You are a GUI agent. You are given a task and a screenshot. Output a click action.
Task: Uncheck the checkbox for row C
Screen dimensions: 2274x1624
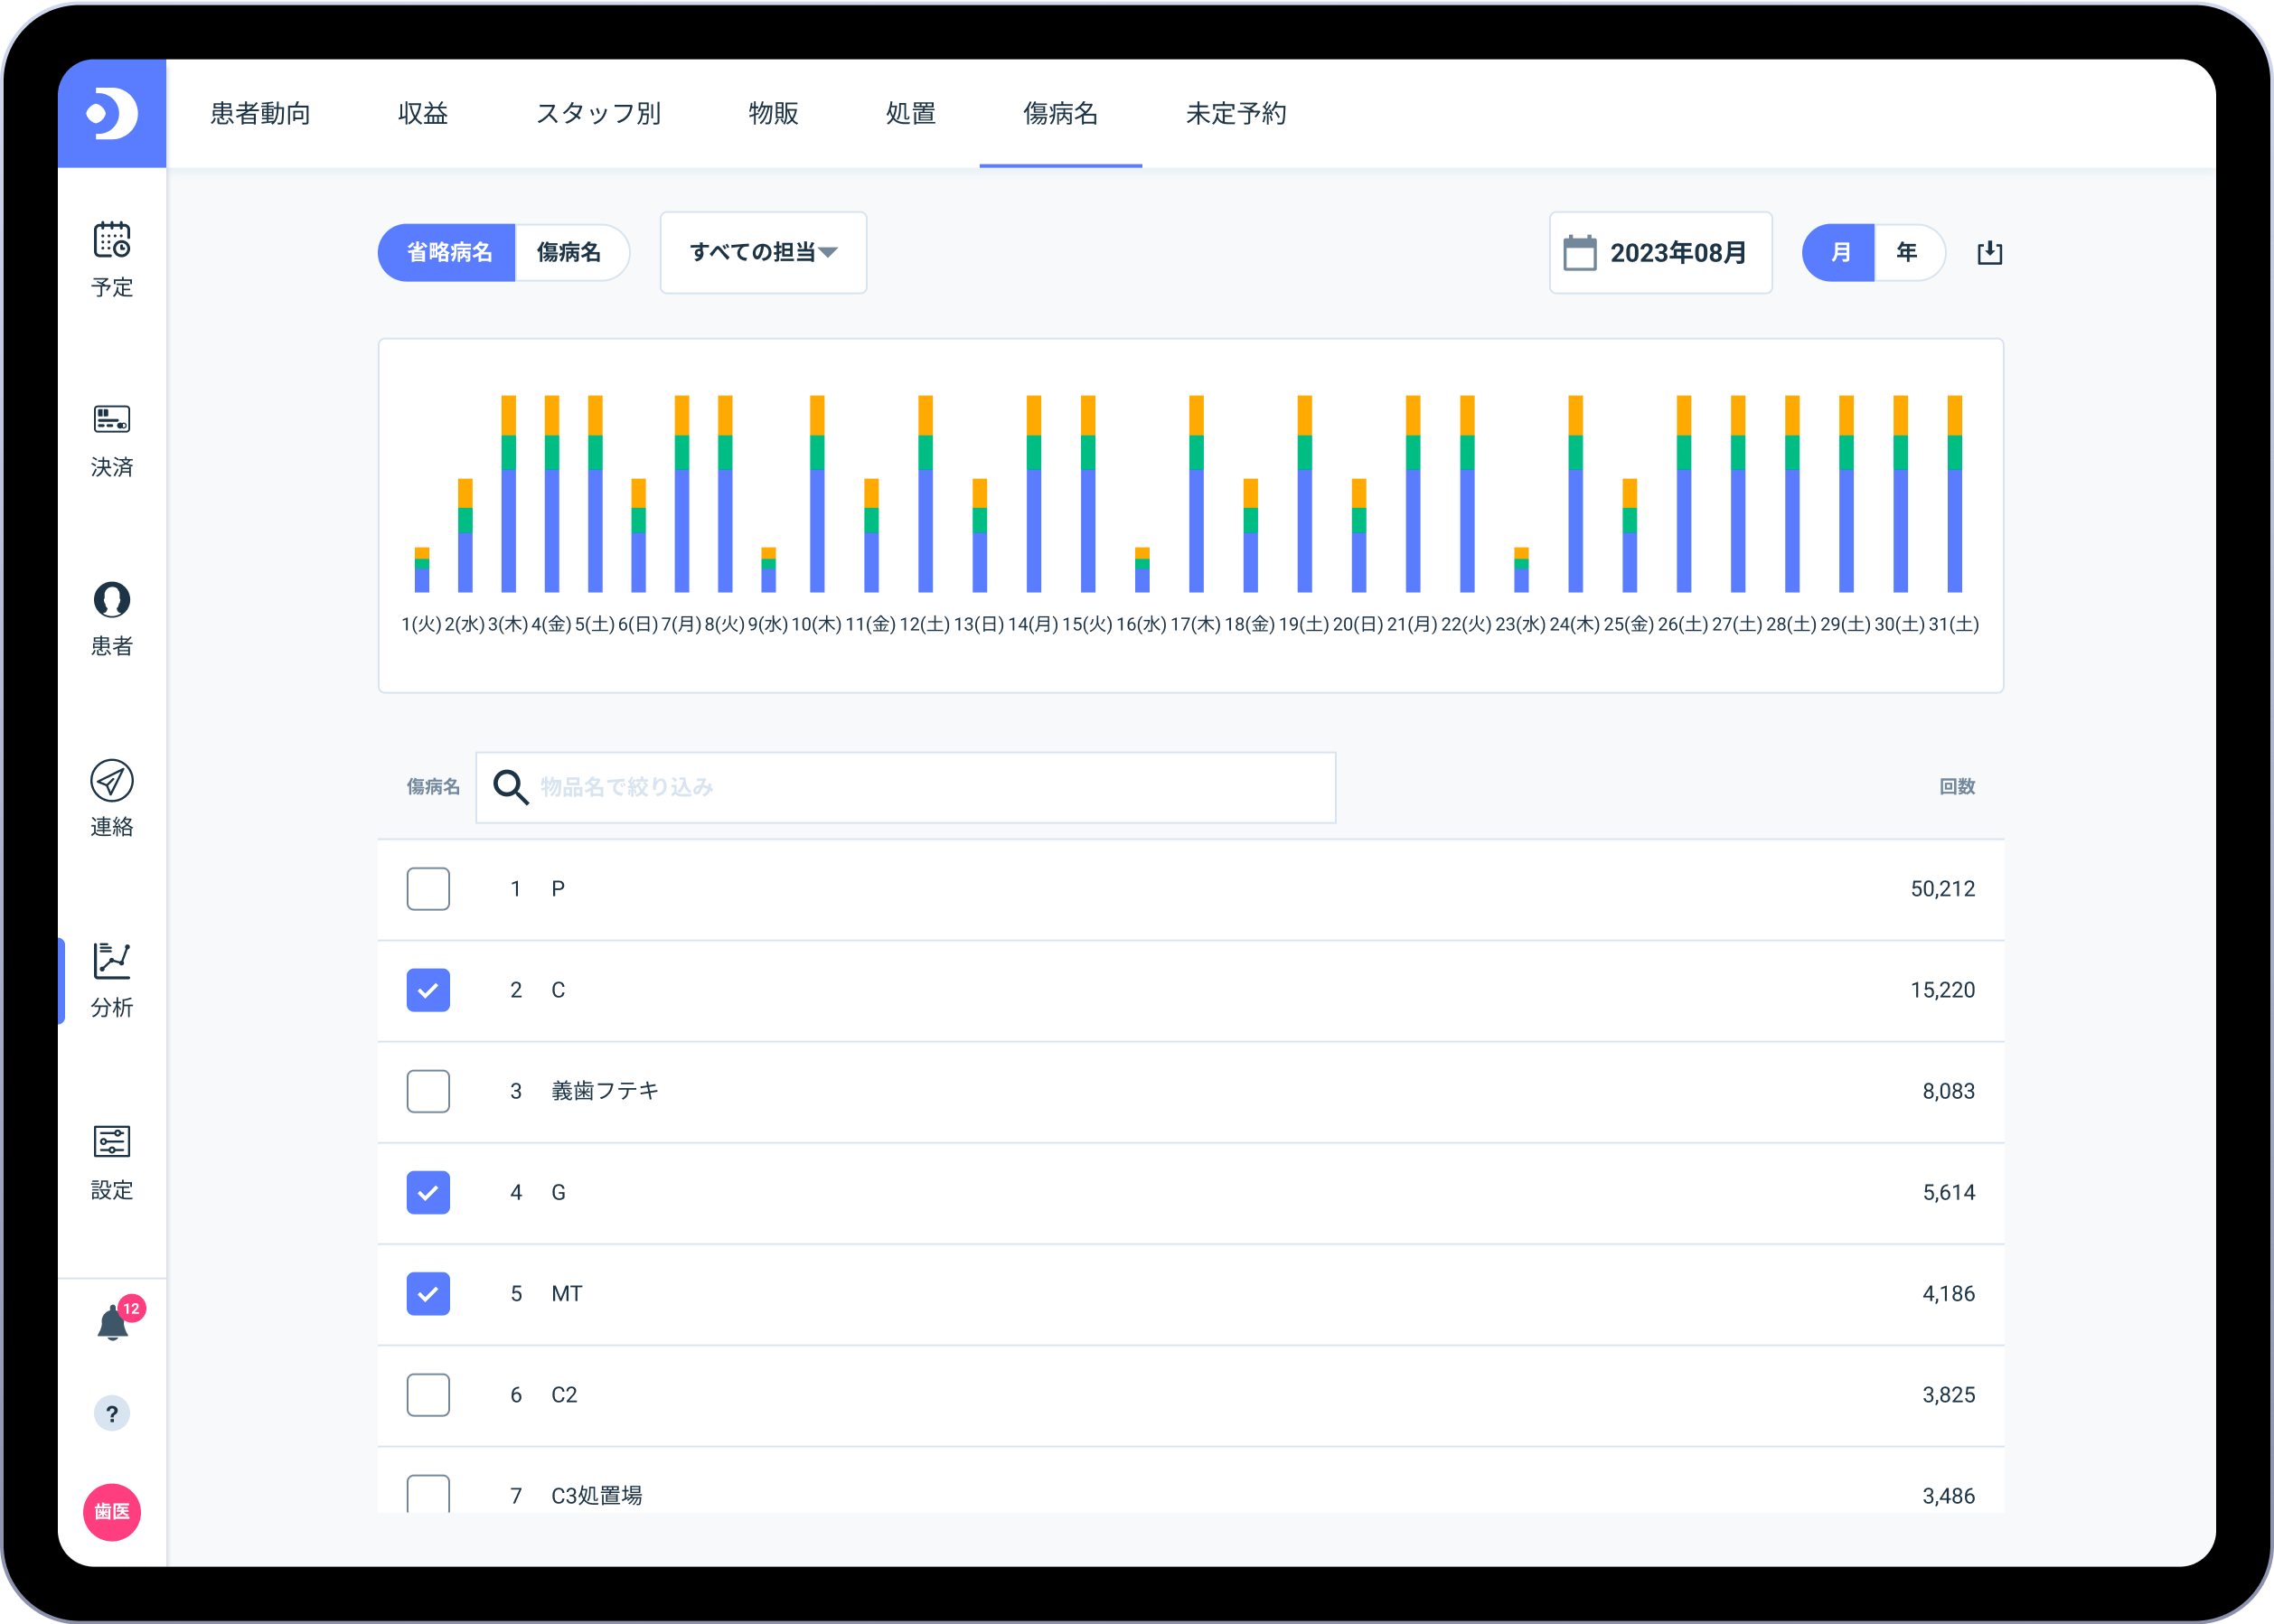[428, 990]
